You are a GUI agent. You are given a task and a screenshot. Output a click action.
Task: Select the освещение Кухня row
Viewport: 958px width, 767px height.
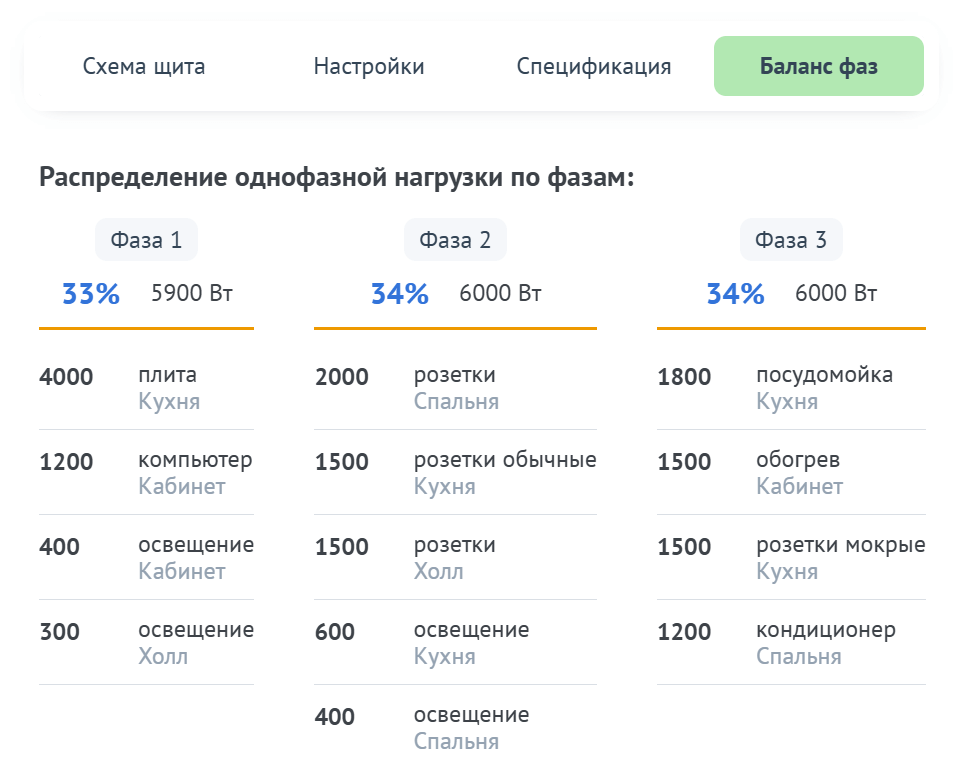click(x=455, y=642)
